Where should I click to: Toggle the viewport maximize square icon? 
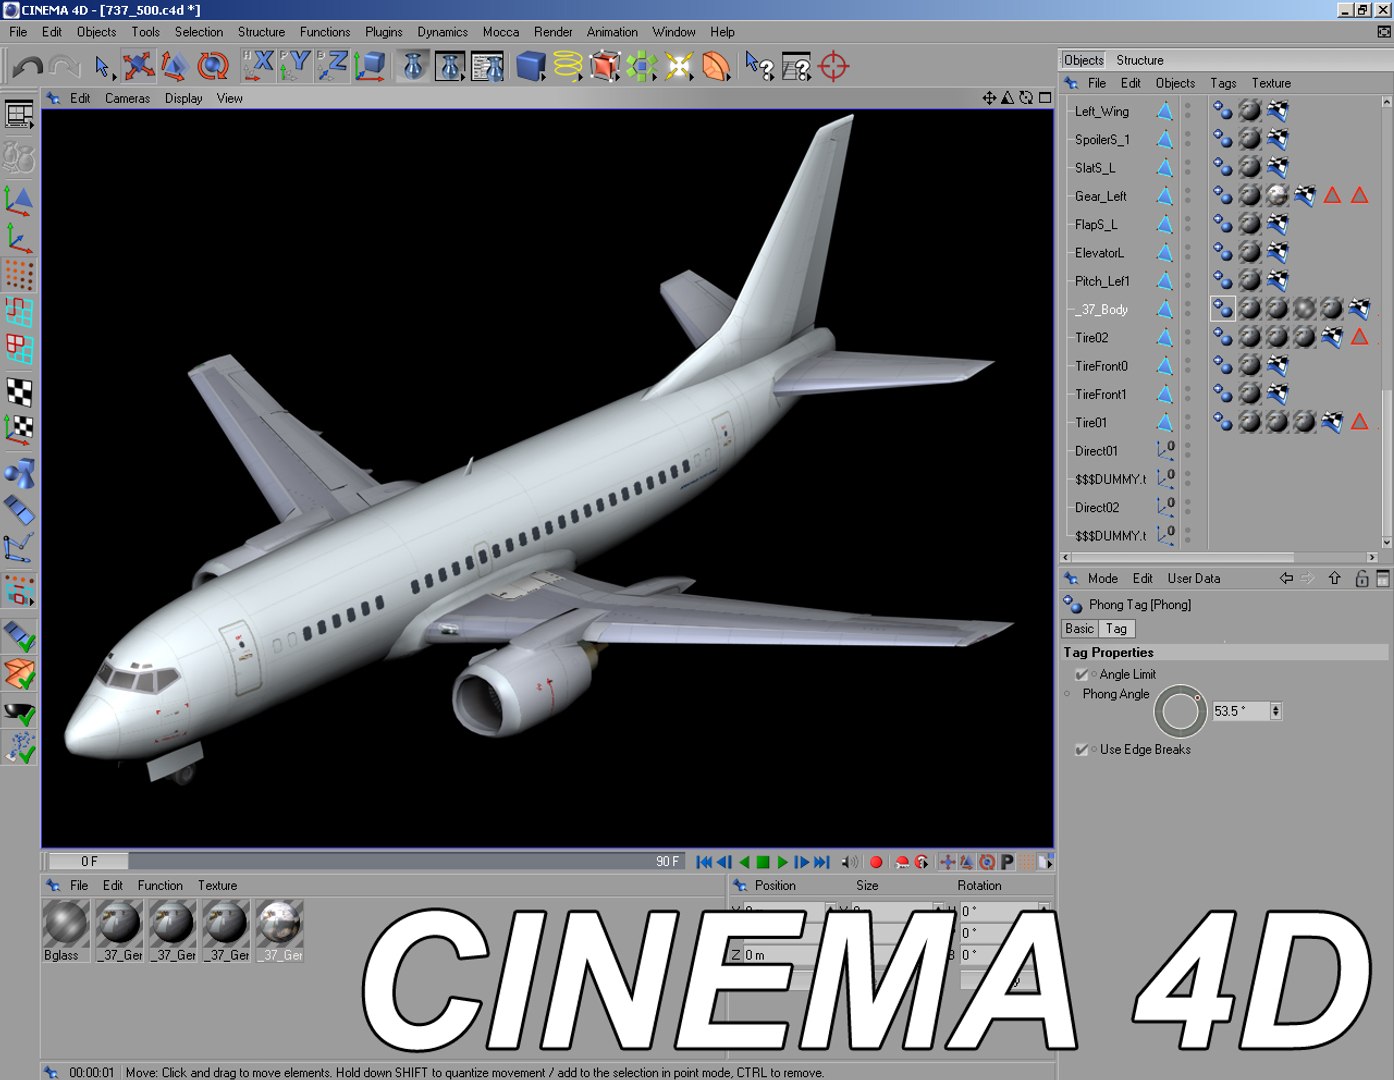pos(1045,98)
